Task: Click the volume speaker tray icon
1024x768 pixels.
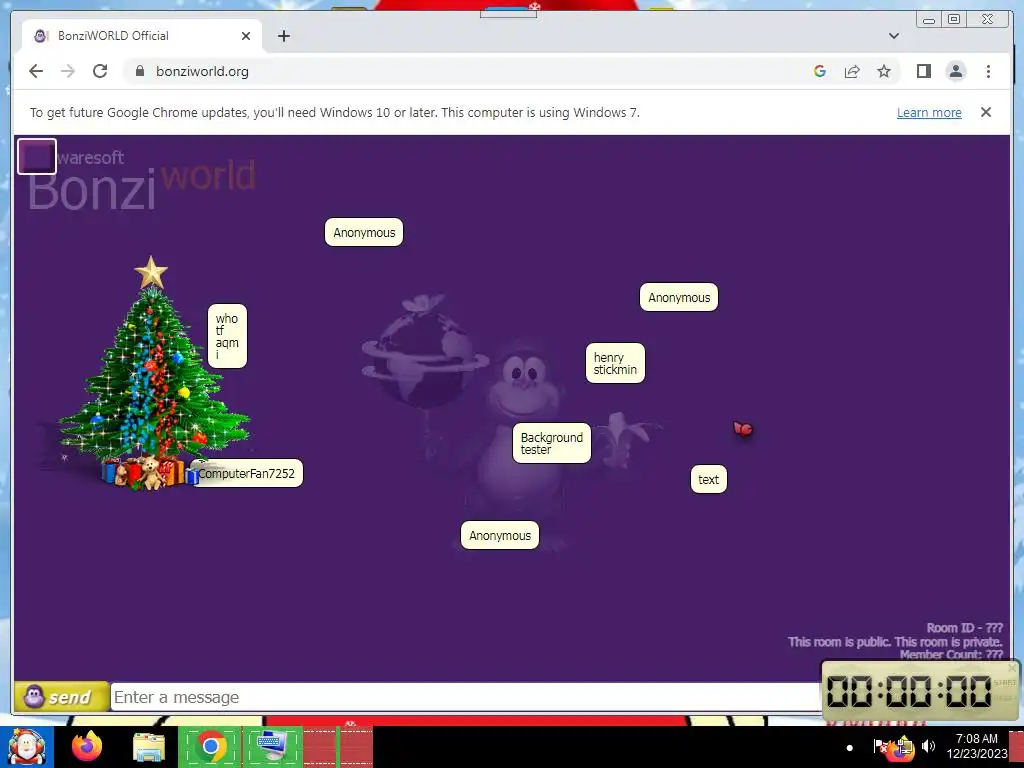Action: [x=928, y=746]
